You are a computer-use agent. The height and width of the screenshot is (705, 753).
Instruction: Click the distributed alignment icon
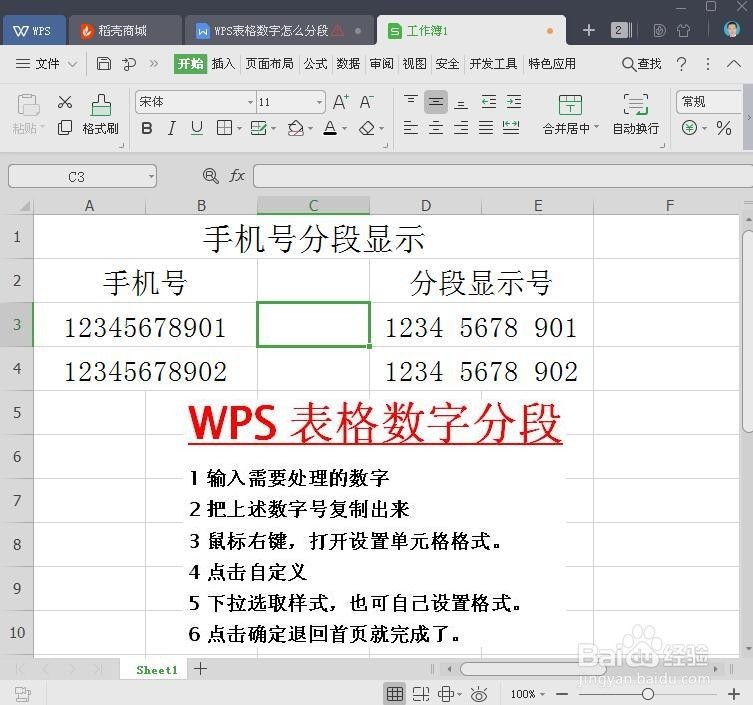511,128
